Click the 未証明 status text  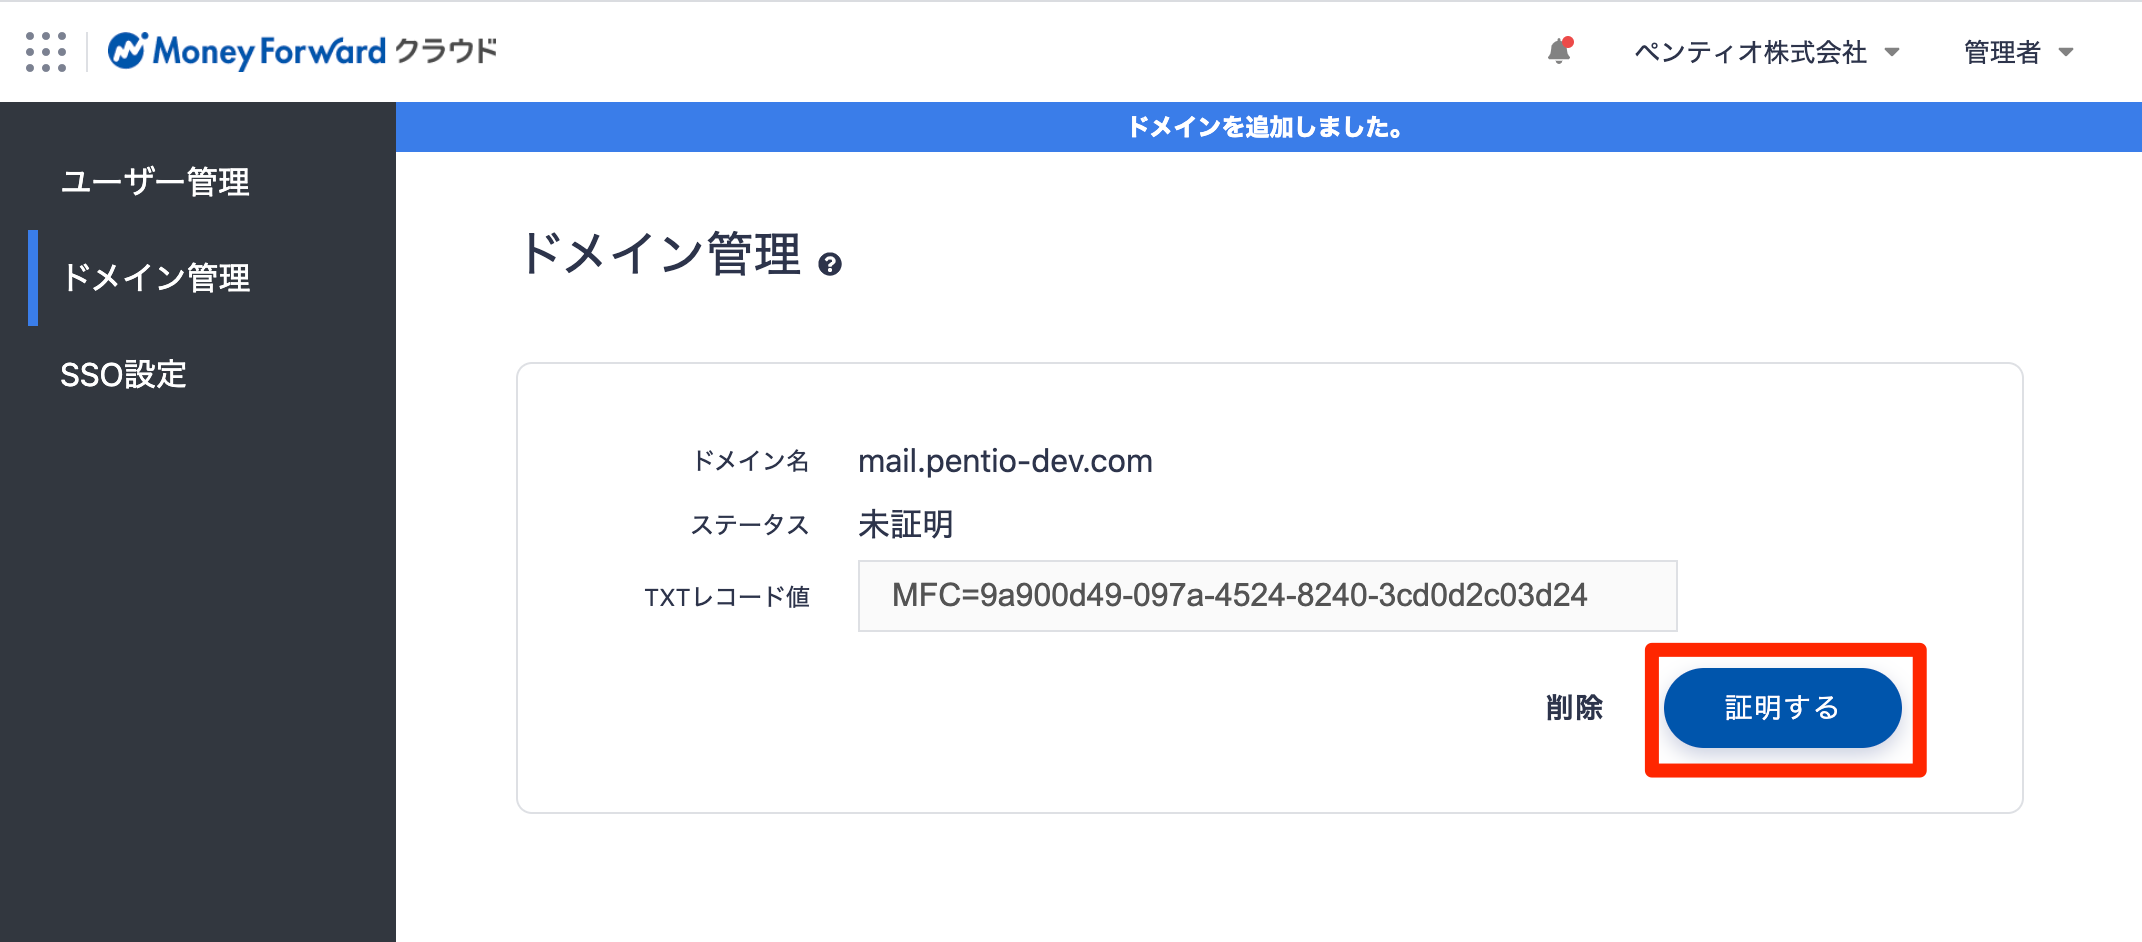click(906, 524)
